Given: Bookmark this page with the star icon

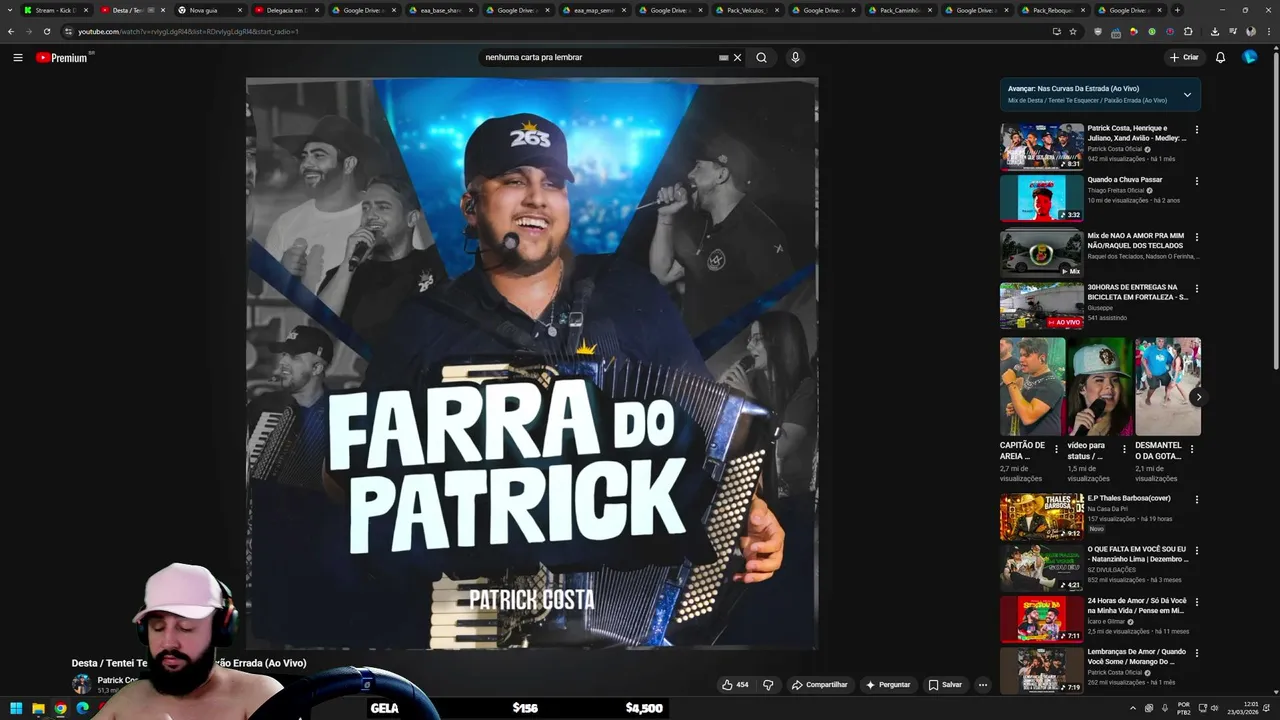Looking at the screenshot, I should pos(1073,31).
